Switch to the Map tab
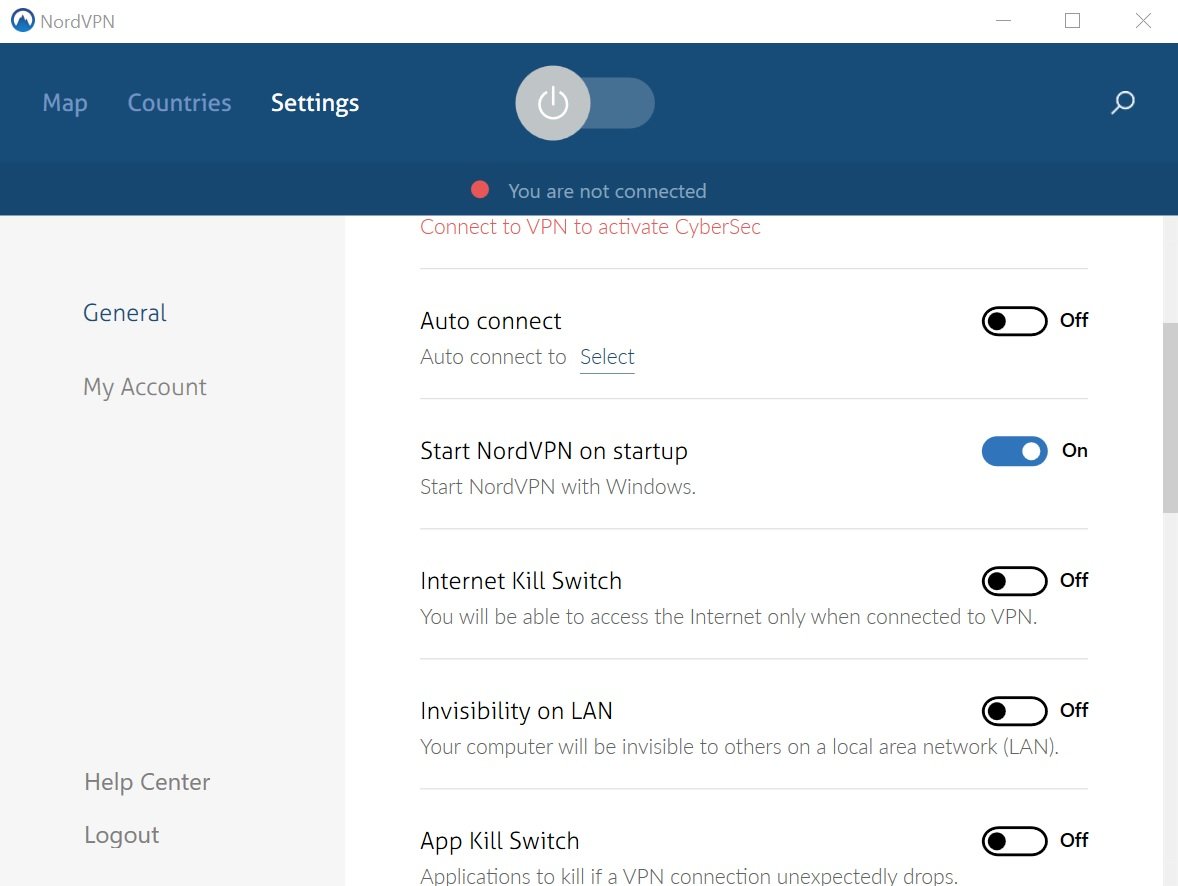Screen dimensions: 1178x886 point(65,103)
